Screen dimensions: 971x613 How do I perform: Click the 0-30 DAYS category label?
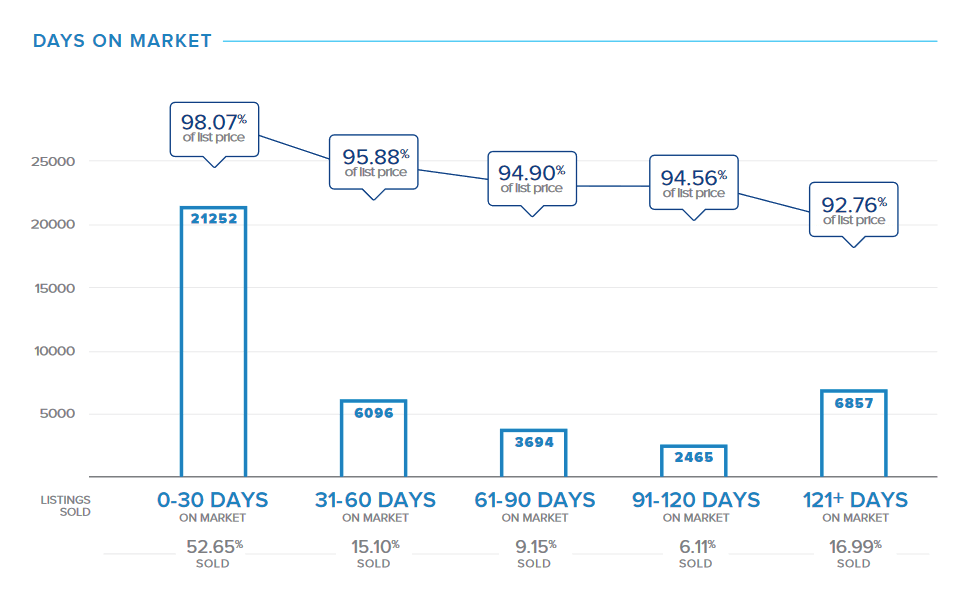click(x=213, y=501)
